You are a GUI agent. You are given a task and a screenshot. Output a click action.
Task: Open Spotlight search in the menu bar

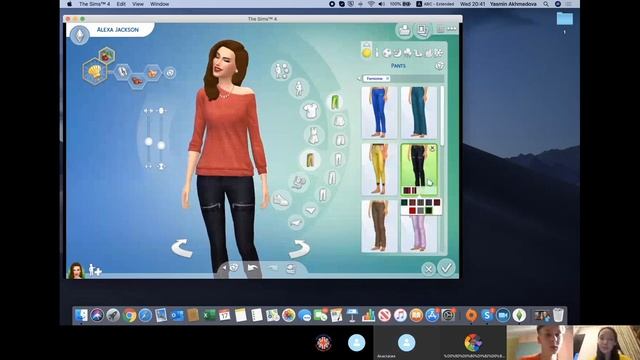(546, 4)
